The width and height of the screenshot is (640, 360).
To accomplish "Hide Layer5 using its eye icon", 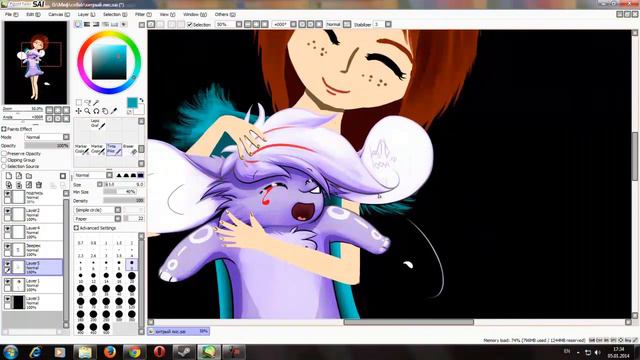I will pyautogui.click(x=7, y=264).
